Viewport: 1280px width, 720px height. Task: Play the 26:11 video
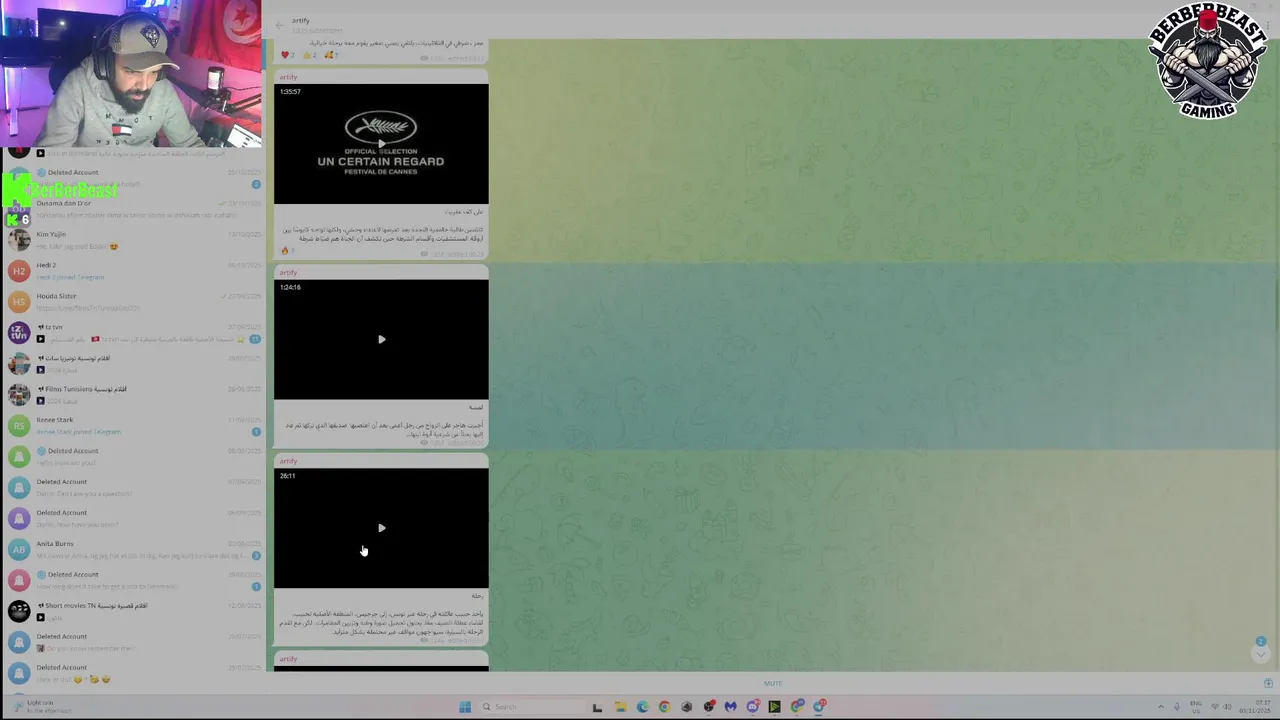[x=381, y=528]
